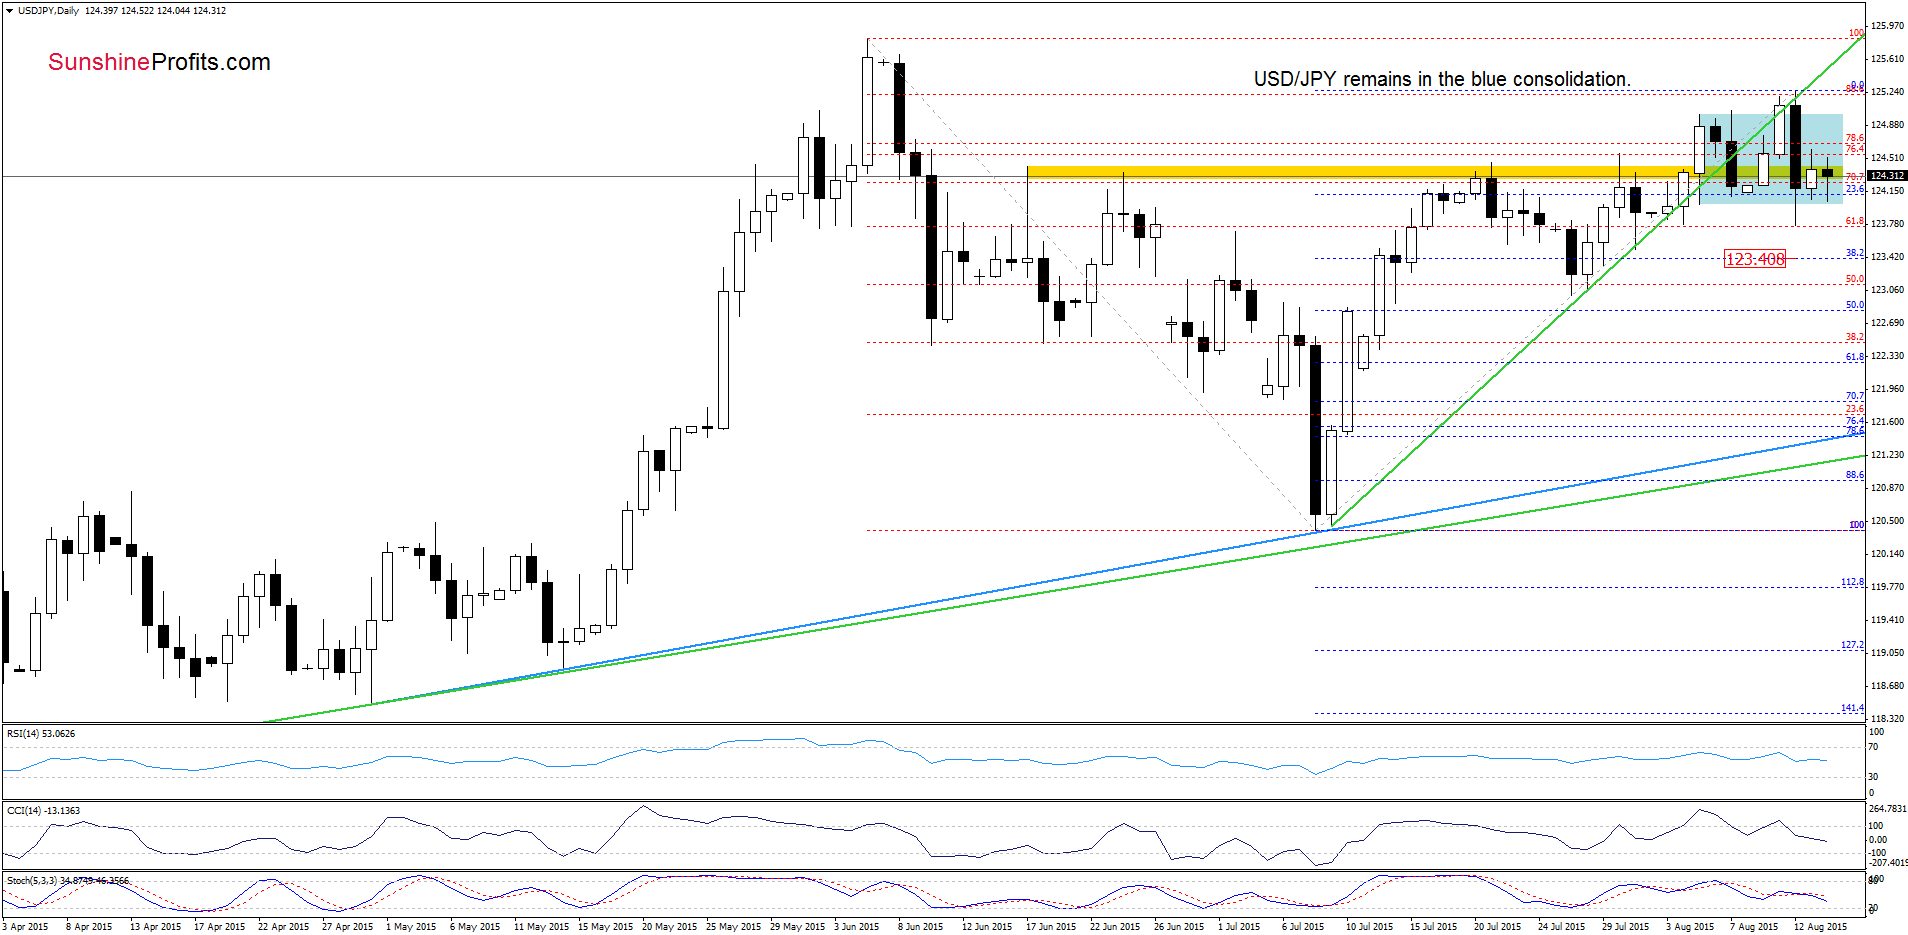
Task: Click the current price tag 124.312
Action: tap(1887, 175)
